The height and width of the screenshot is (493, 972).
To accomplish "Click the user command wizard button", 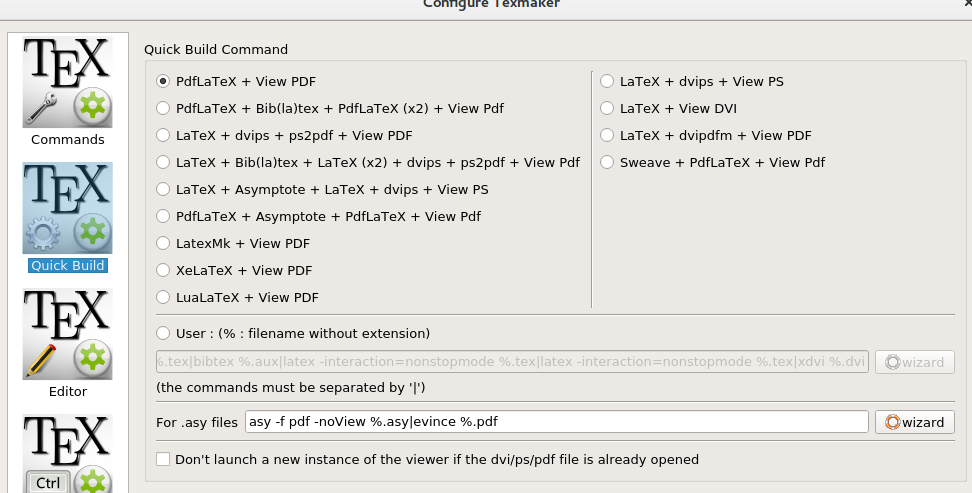I will click(x=915, y=362).
